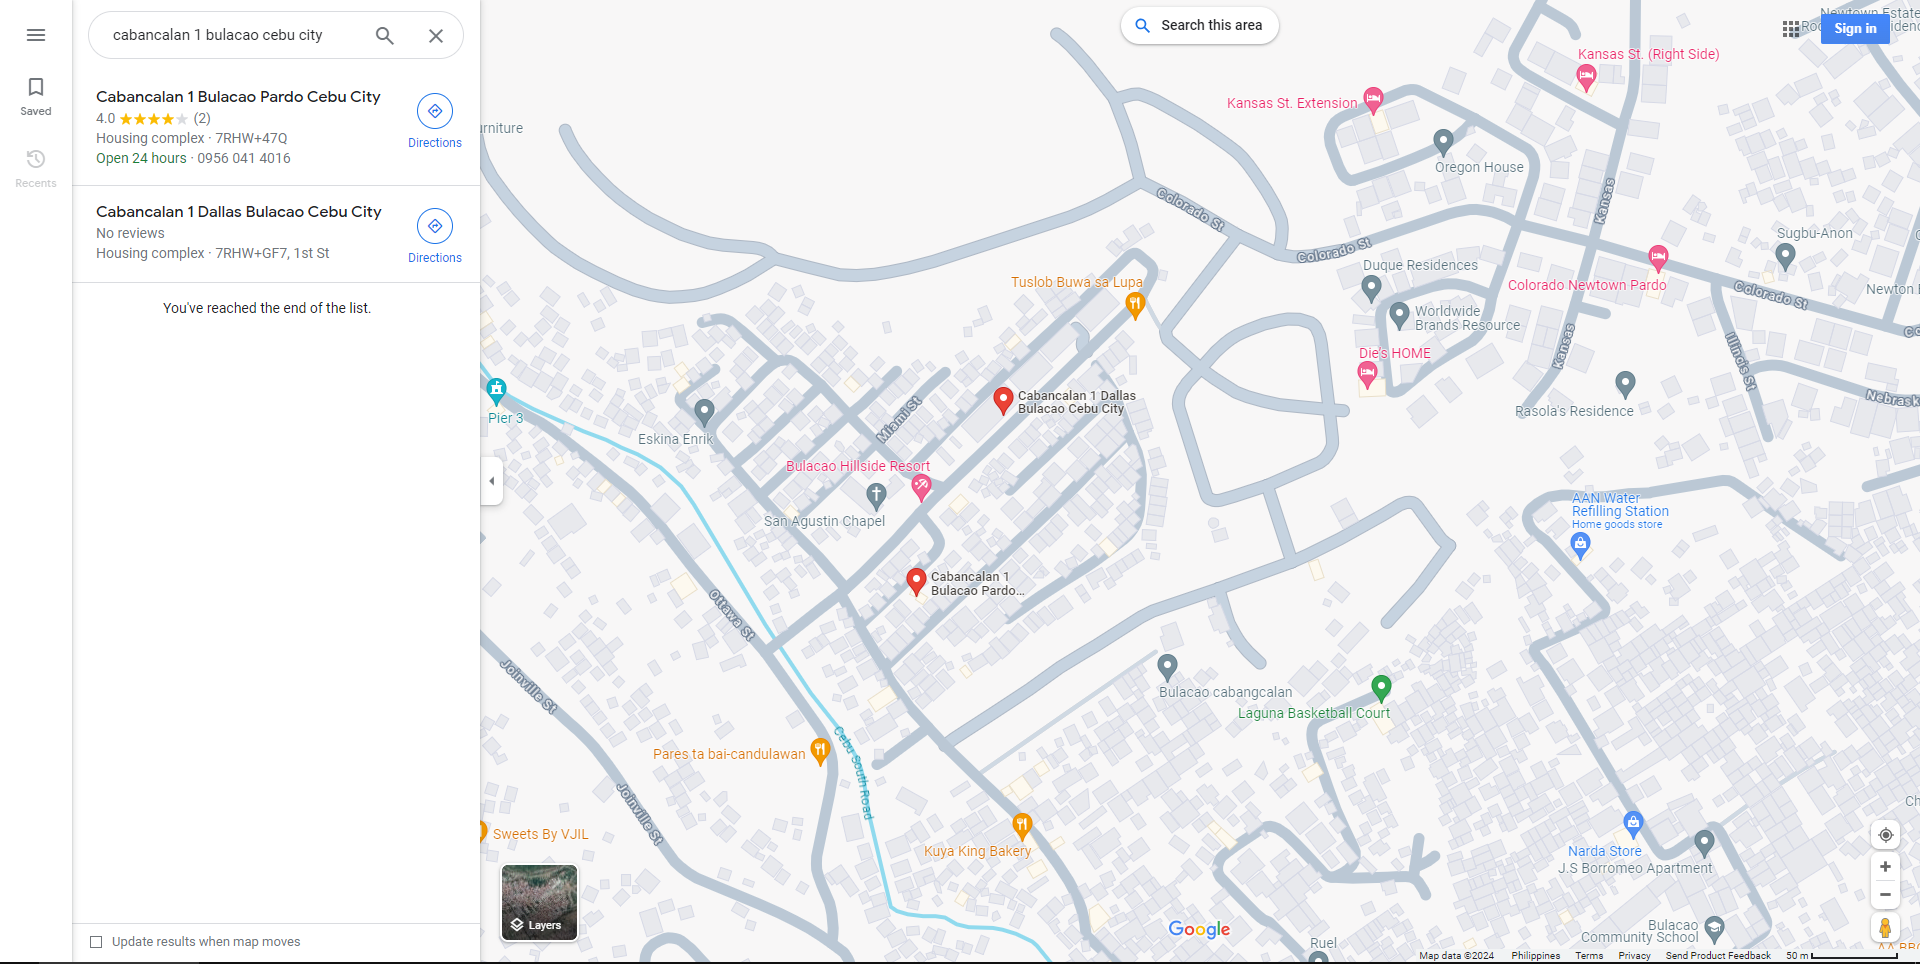This screenshot has height=964, width=1920.
Task: Open the Layers map type switcher
Action: click(x=539, y=903)
